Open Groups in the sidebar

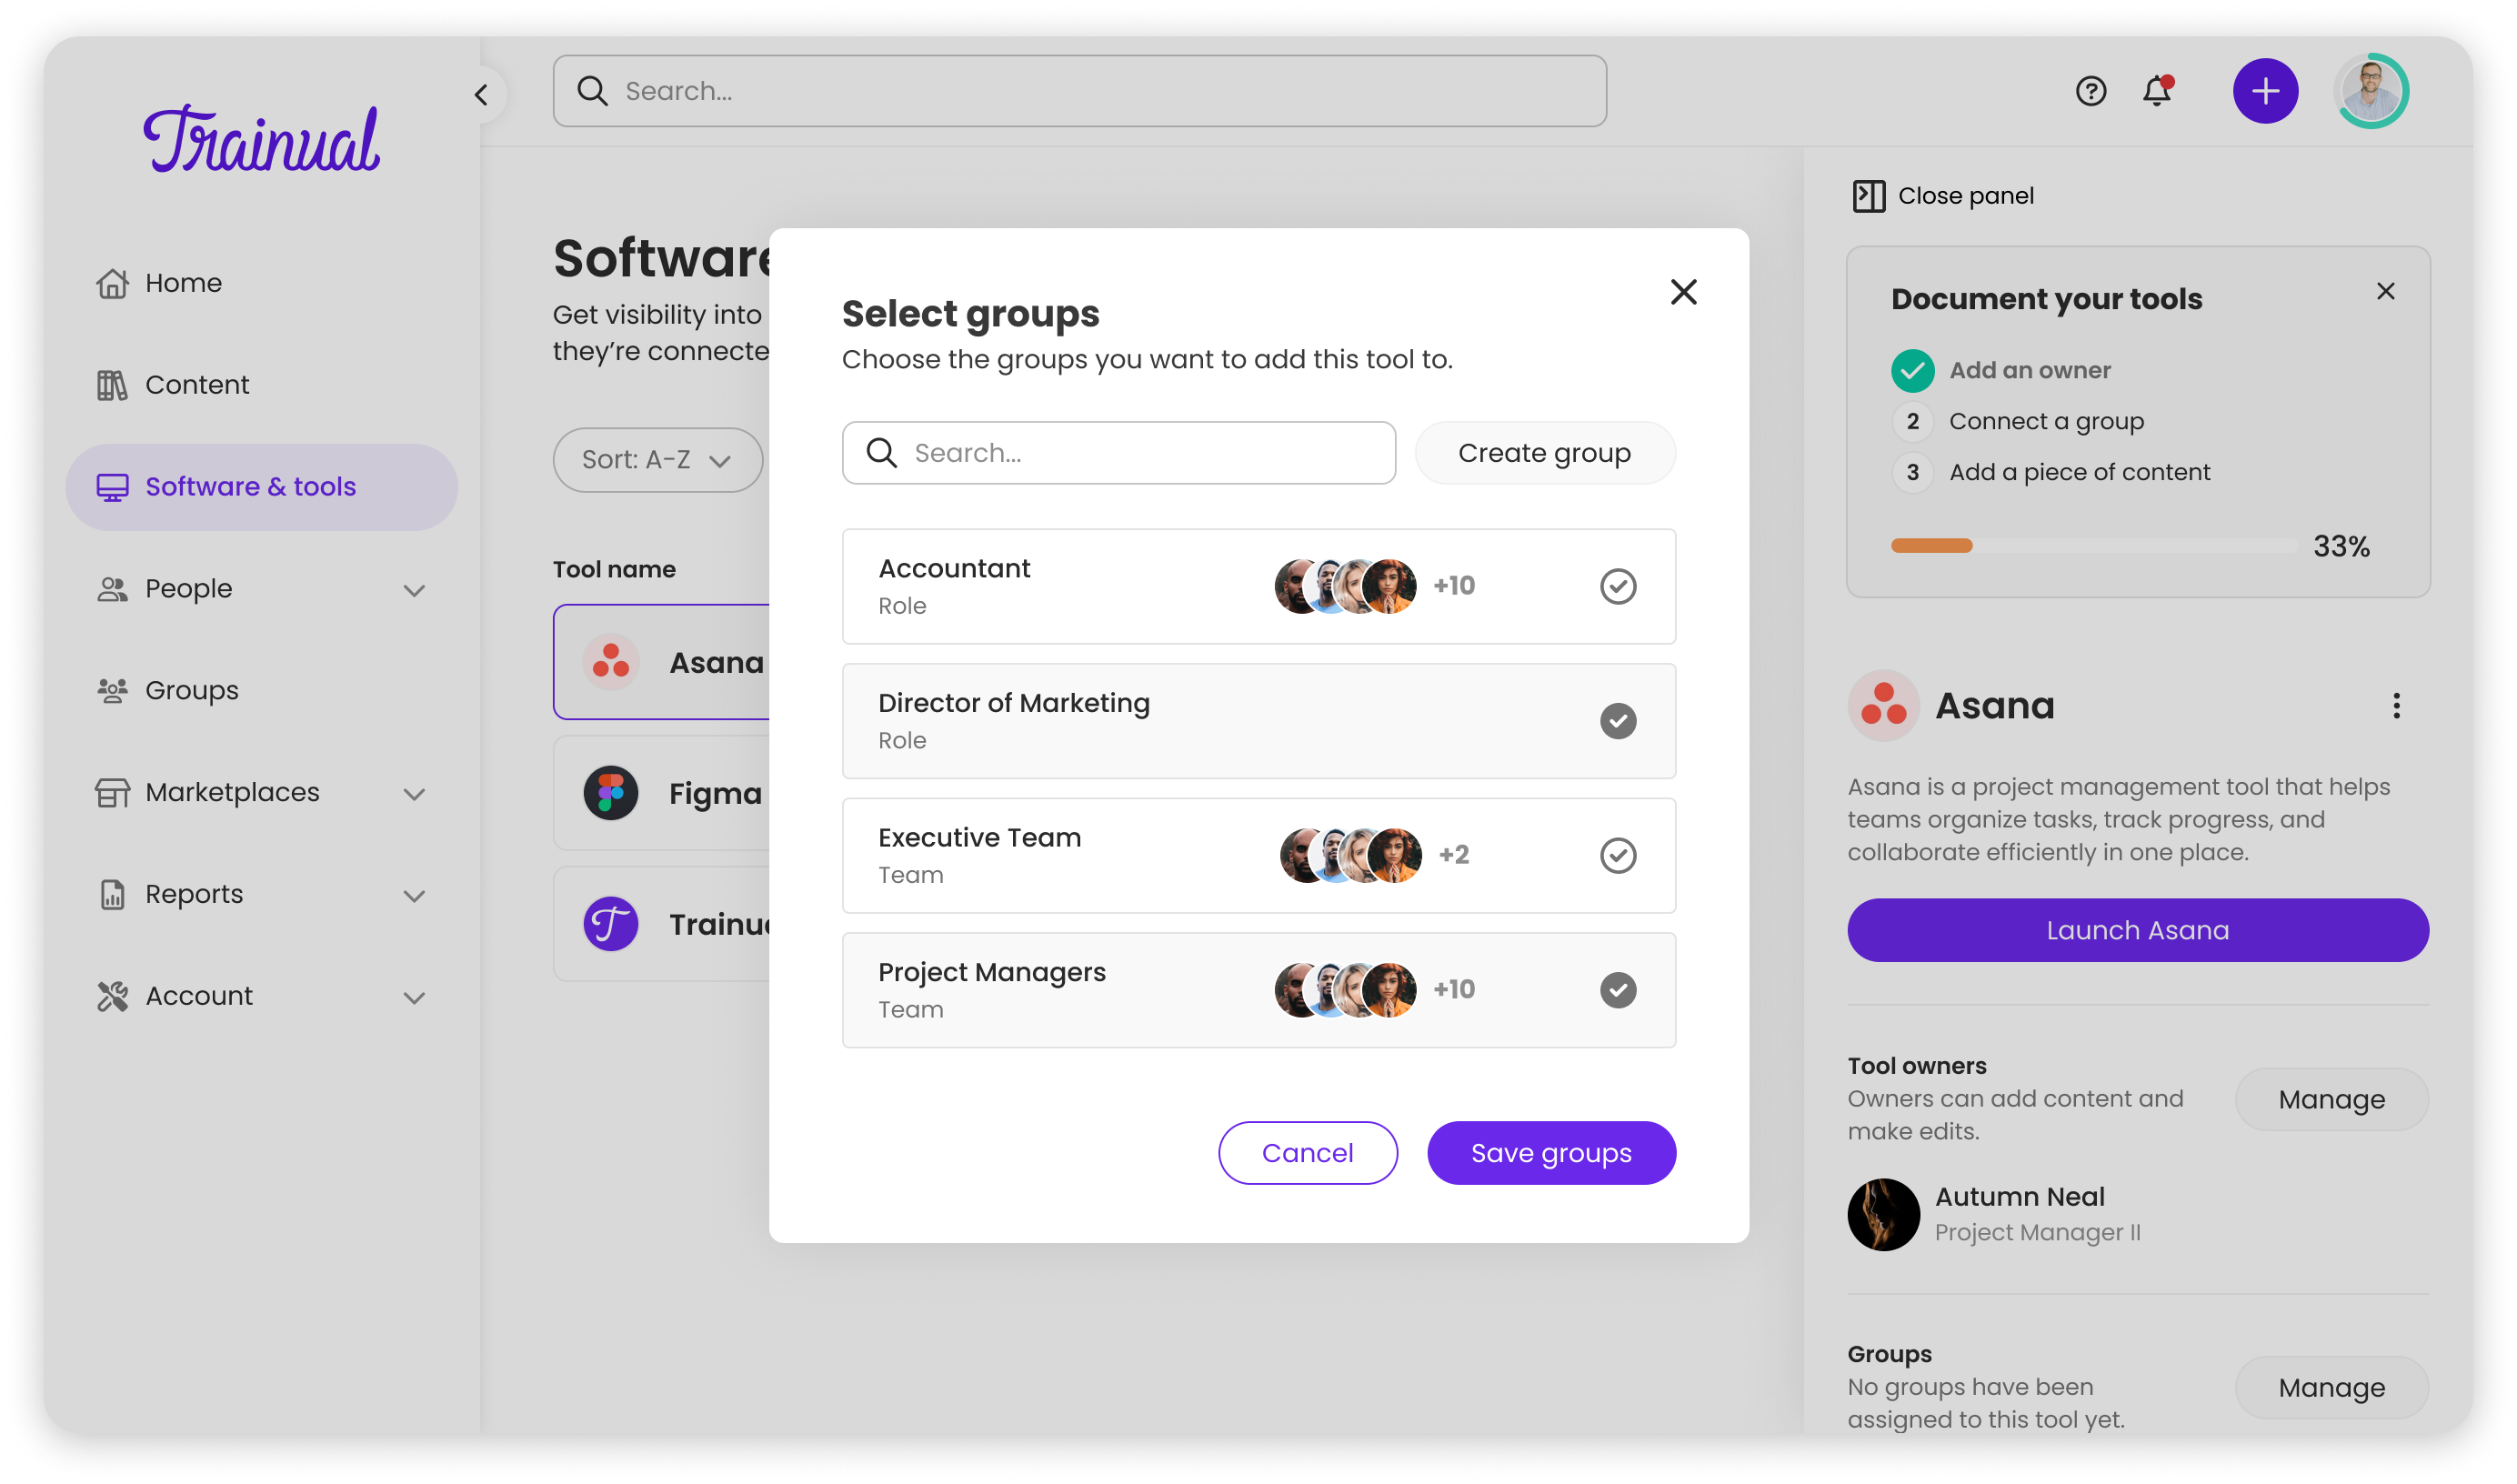(x=191, y=690)
